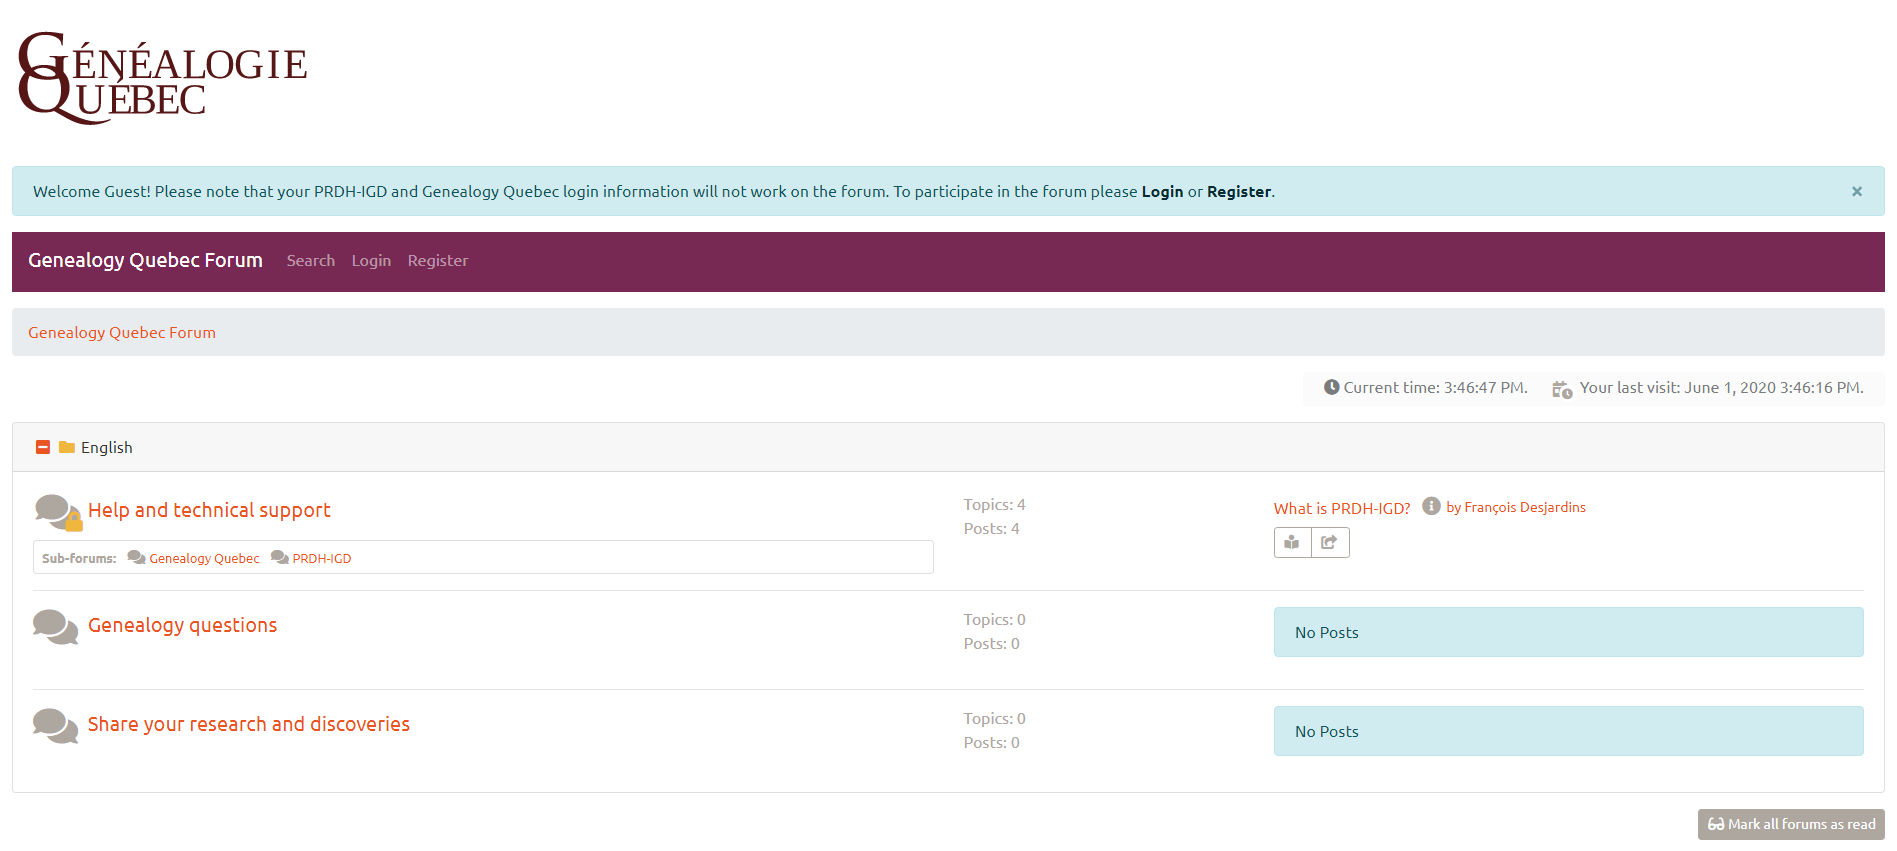Select the English category title
This screenshot has width=1897, height=851.
[107, 448]
